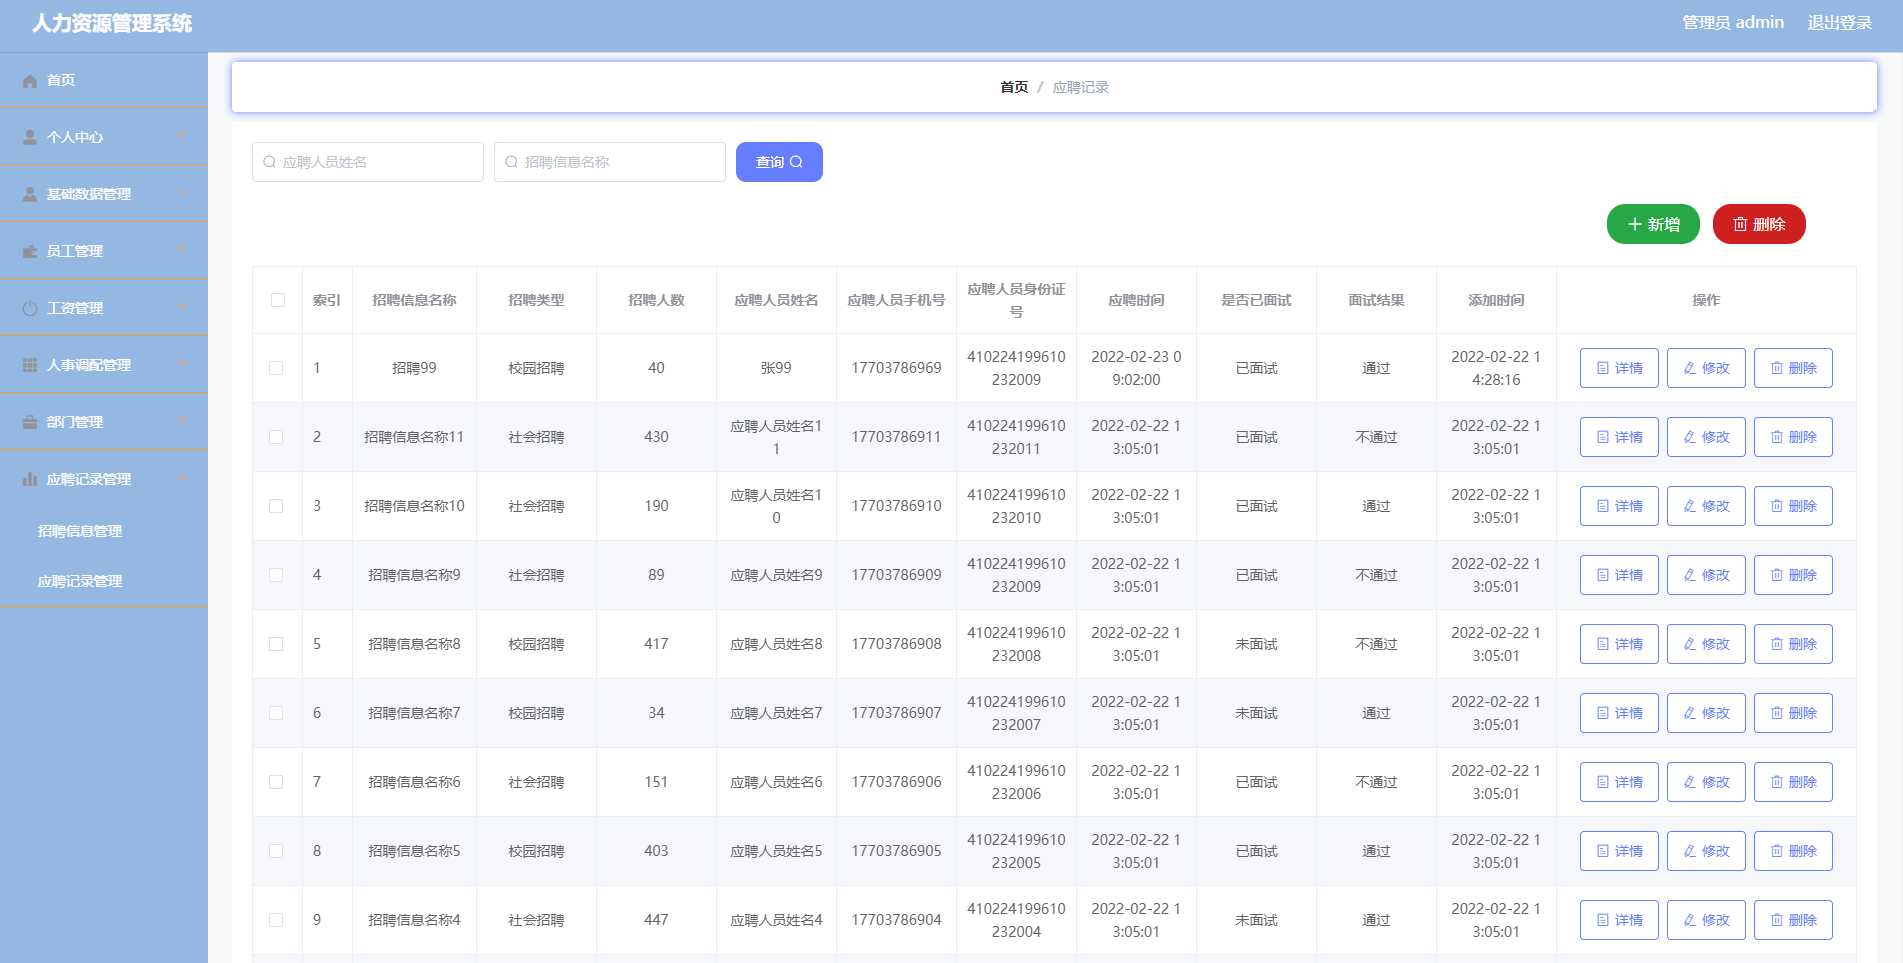
Task: Check the box for row 招聘信息名称9
Action: pyautogui.click(x=276, y=575)
